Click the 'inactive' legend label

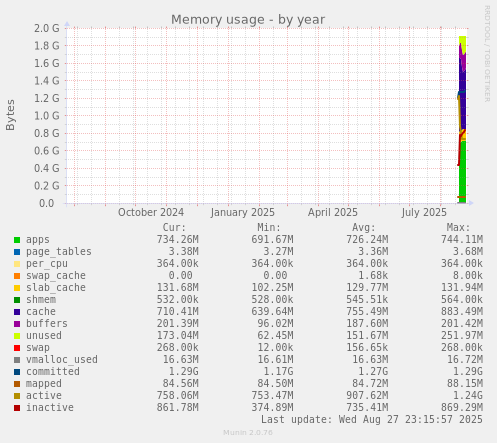[x=50, y=408]
